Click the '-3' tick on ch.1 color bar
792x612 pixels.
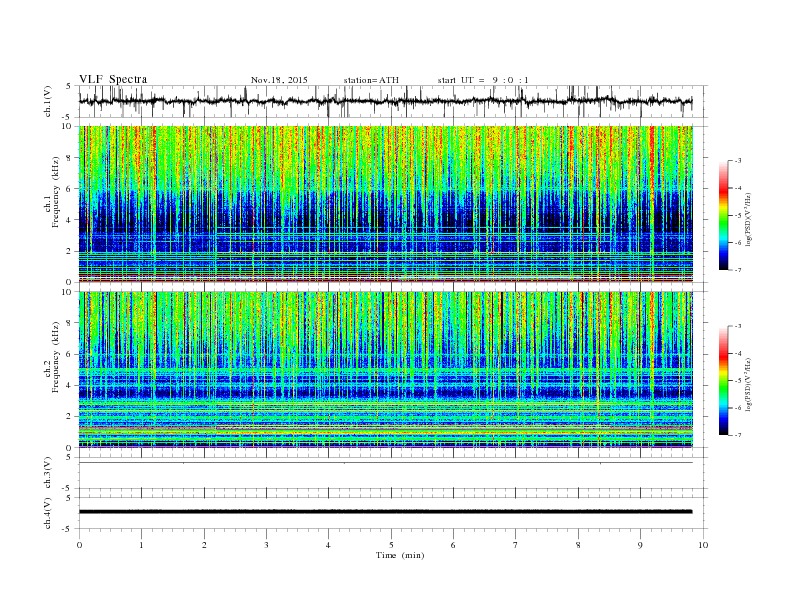point(737,161)
